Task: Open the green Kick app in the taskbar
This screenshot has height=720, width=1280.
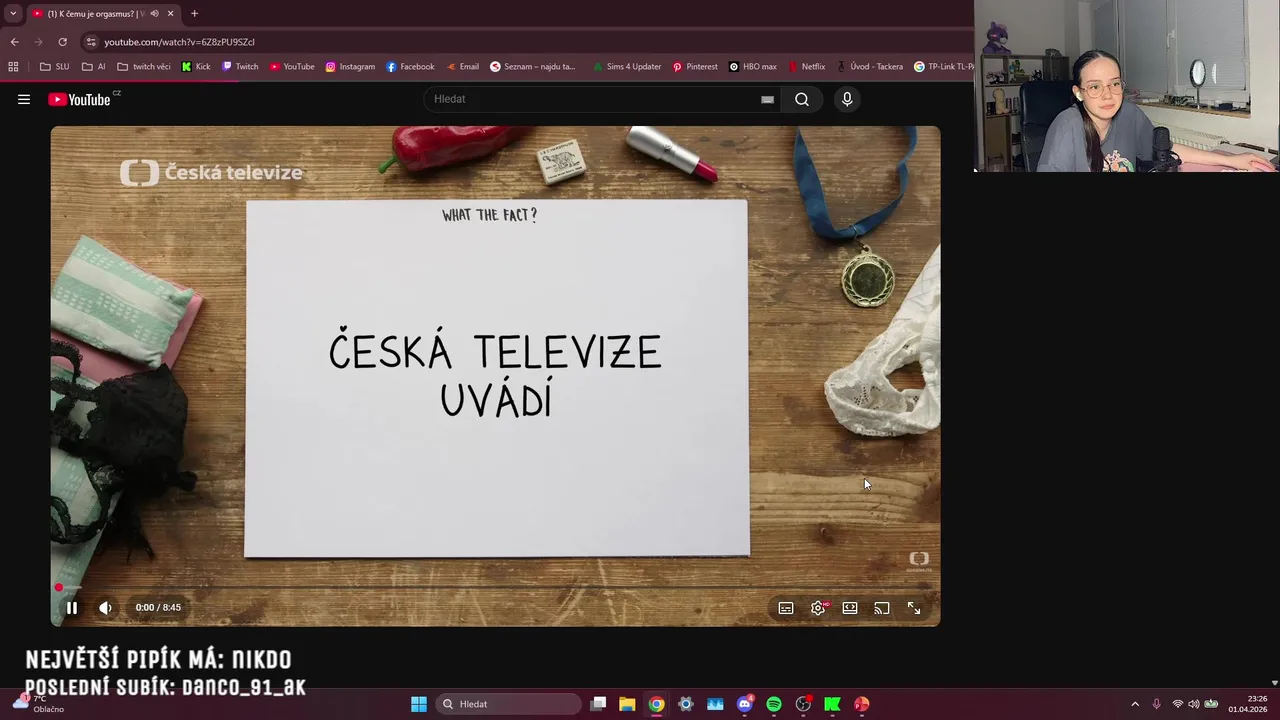Action: point(832,704)
